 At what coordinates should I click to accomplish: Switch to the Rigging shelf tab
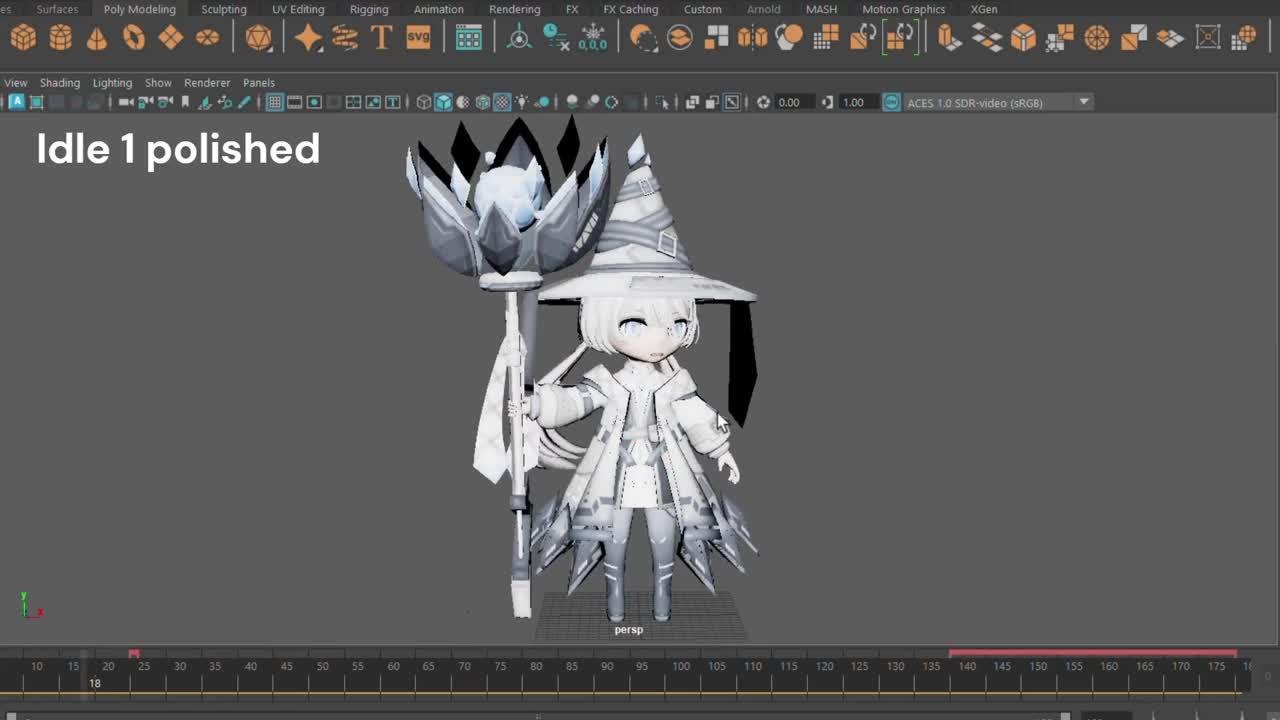click(x=369, y=9)
